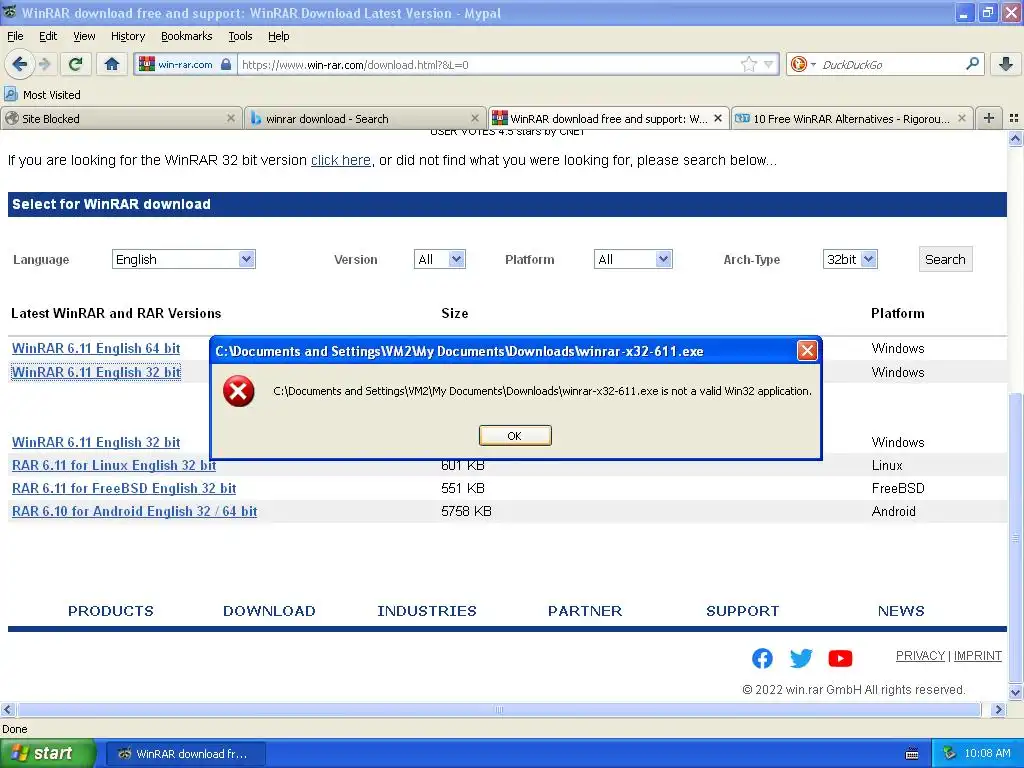Image resolution: width=1024 pixels, height=768 pixels.
Task: Open the YouTube icon in the footer
Action: [840, 658]
